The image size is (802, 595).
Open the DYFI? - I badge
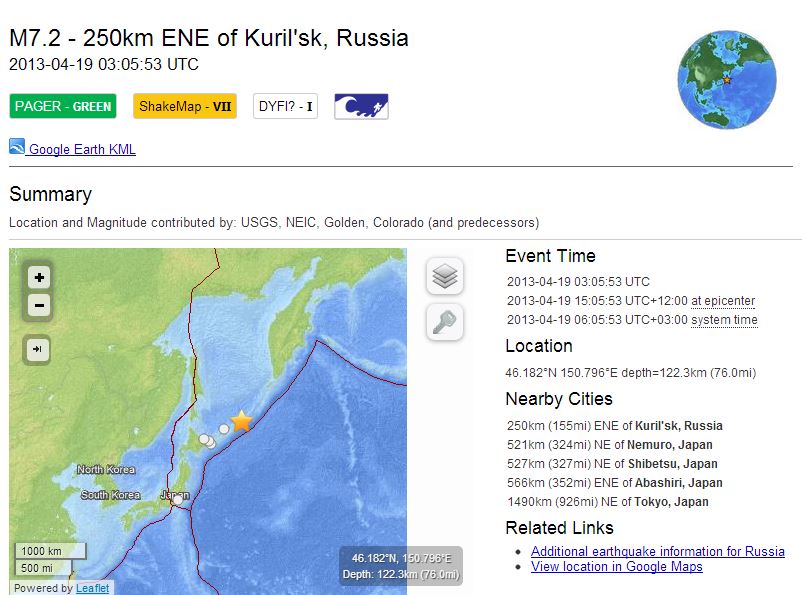pyautogui.click(x=285, y=106)
